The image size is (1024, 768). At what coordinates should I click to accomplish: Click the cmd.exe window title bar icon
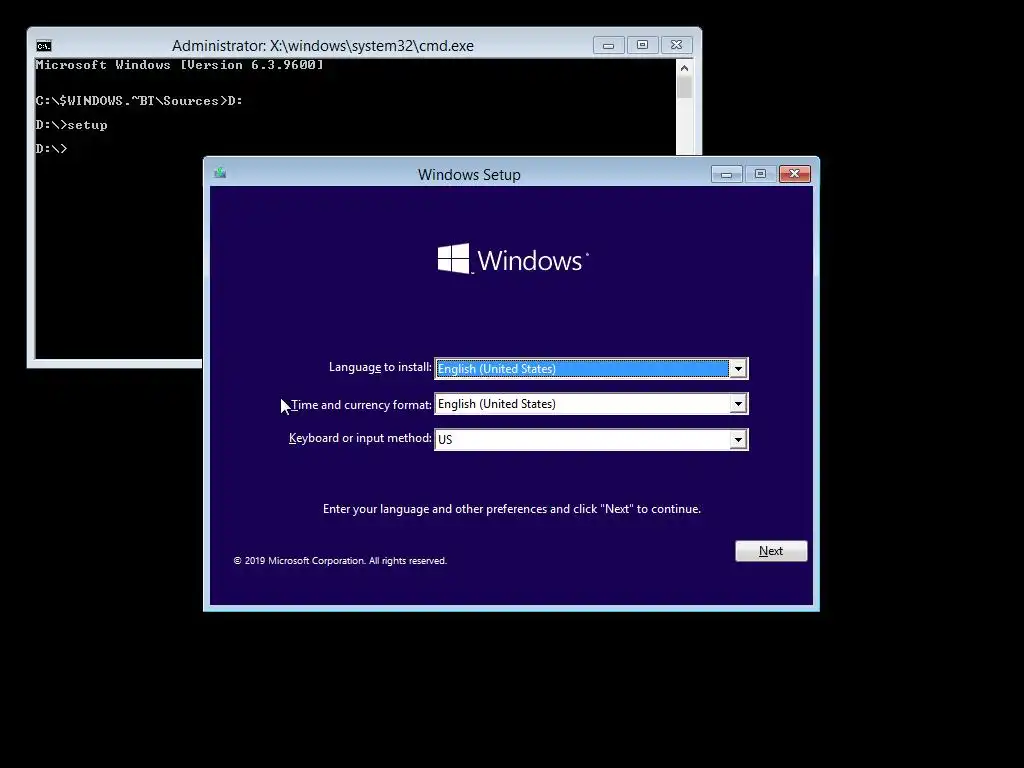point(44,46)
